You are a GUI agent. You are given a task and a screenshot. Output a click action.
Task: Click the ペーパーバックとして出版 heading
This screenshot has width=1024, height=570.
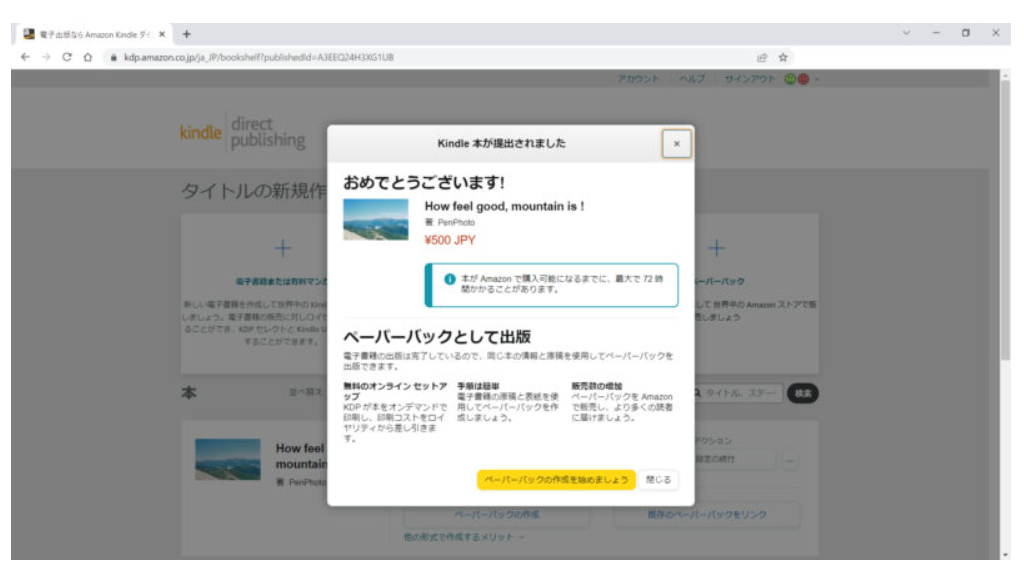point(437,337)
